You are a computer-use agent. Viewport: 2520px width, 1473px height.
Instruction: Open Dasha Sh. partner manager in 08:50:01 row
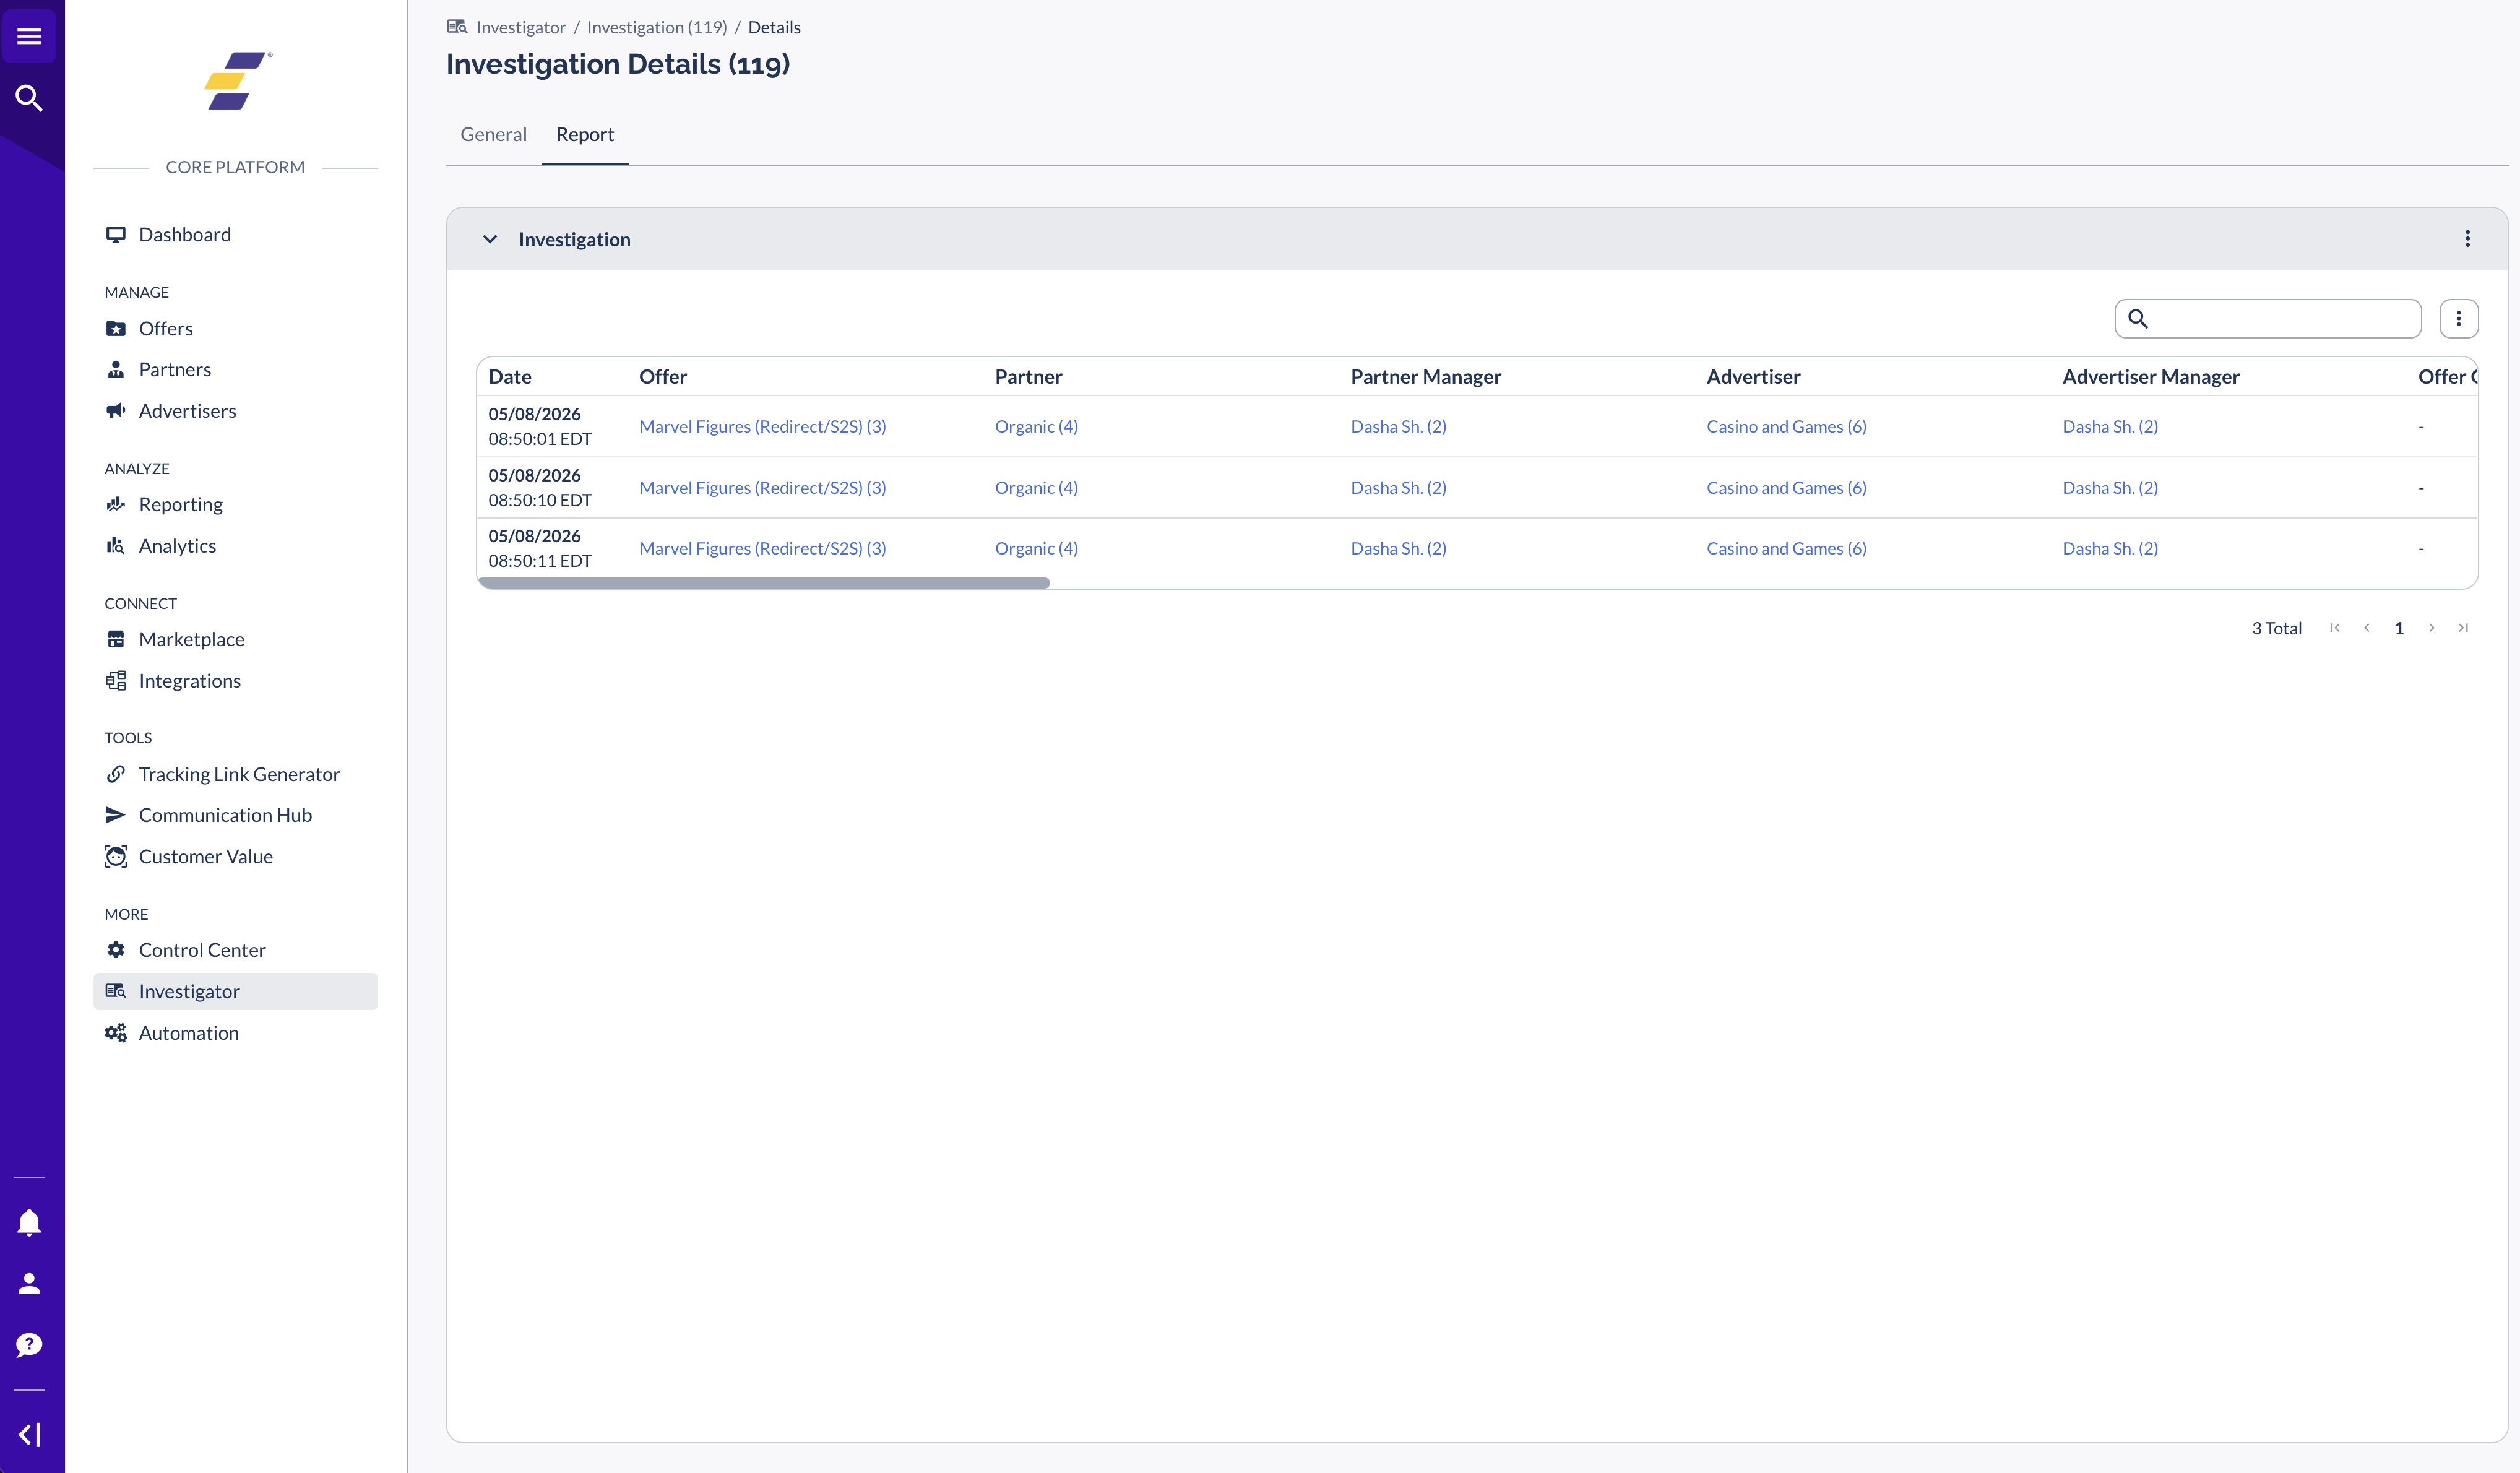pyautogui.click(x=1399, y=427)
